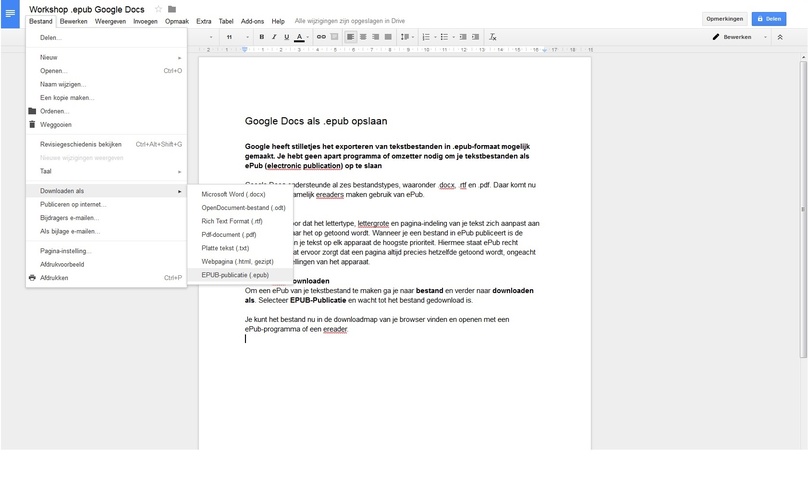
Task: Click the insert link icon
Action: 321,37
